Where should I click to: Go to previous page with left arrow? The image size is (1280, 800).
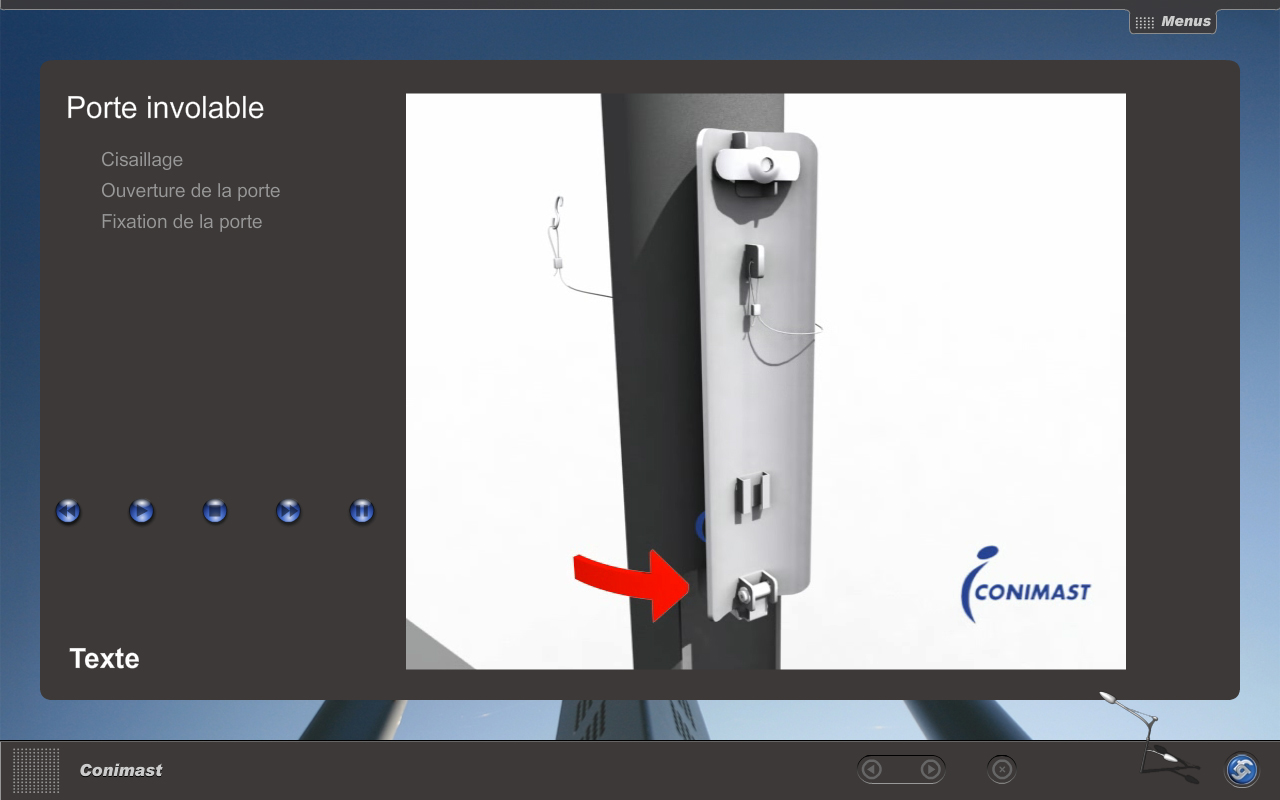coord(872,769)
